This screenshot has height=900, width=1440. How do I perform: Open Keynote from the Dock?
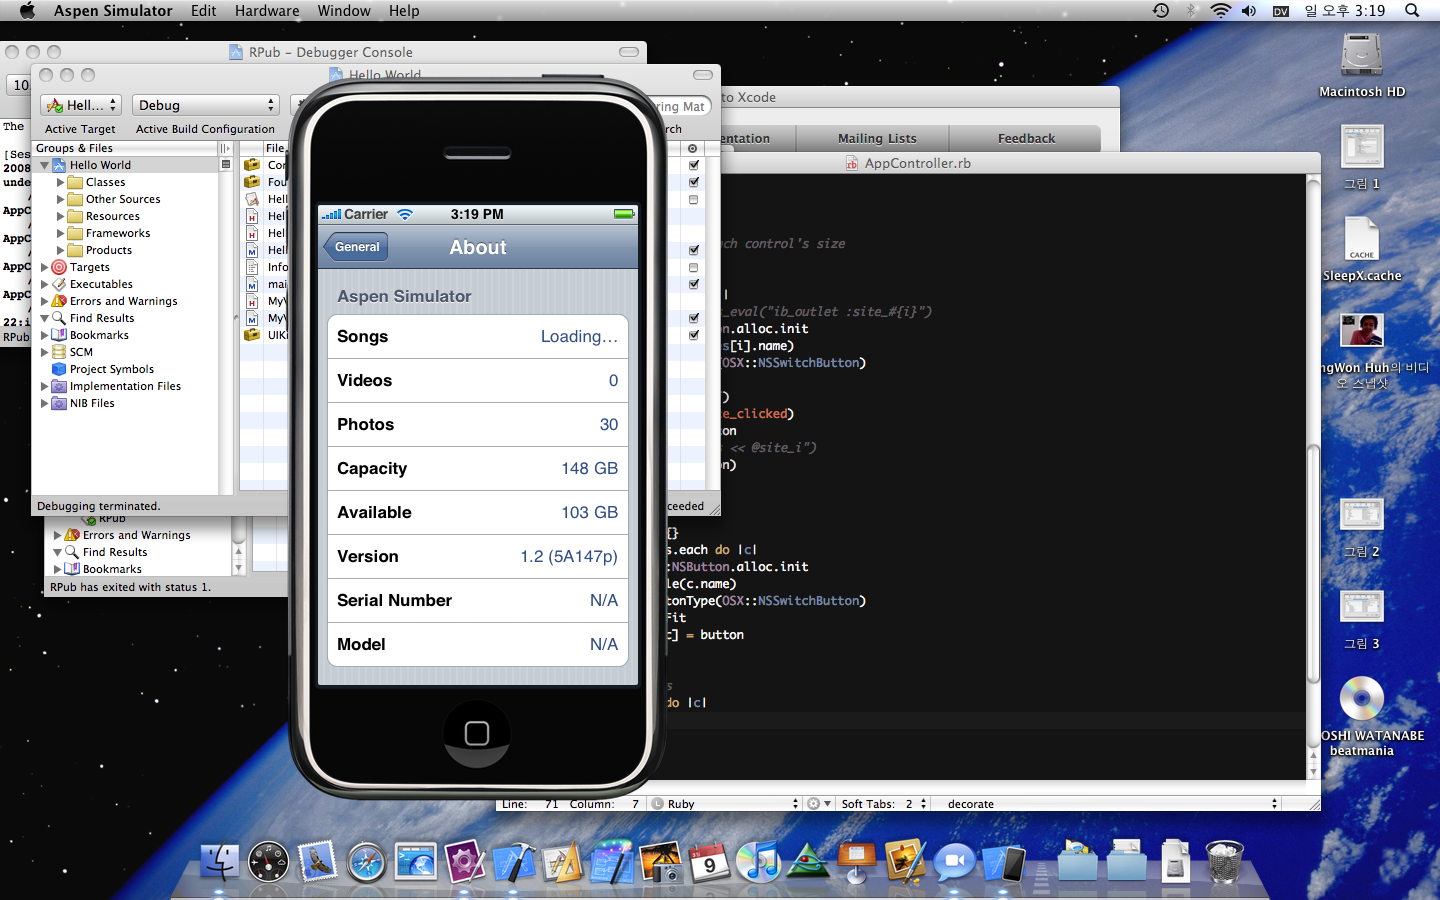(x=857, y=862)
